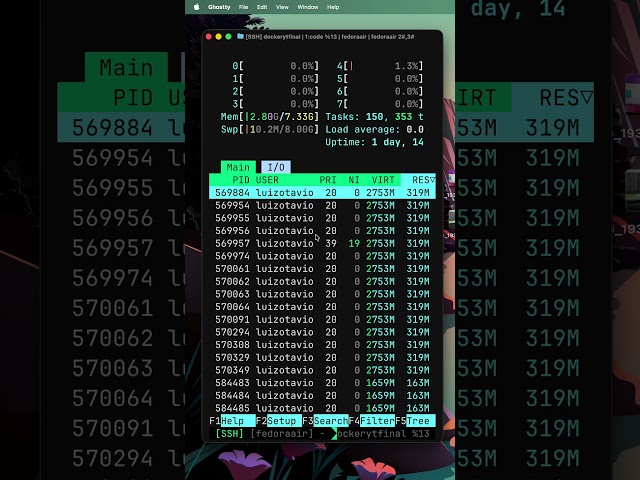Viewport: 640px width, 480px height.
Task: Click the CPU 4 usage meter at 1.3%
Action: [380, 66]
